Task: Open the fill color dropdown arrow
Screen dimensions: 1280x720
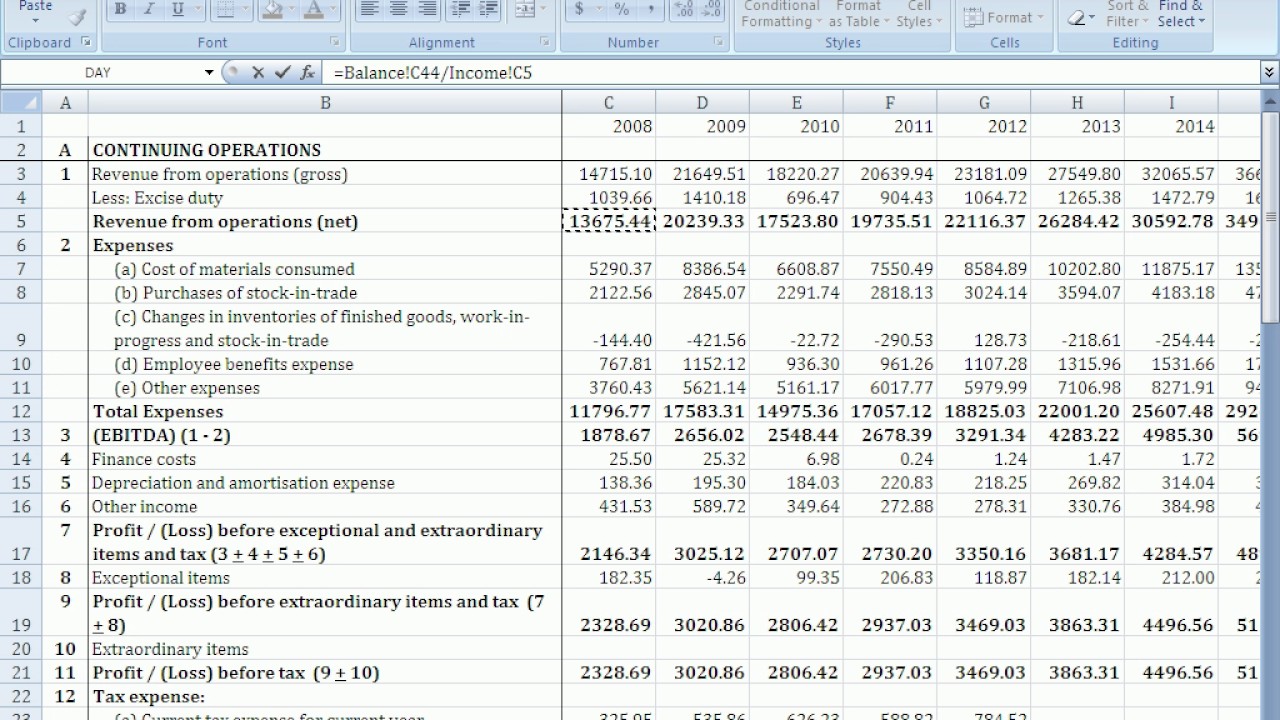Action: coord(291,10)
